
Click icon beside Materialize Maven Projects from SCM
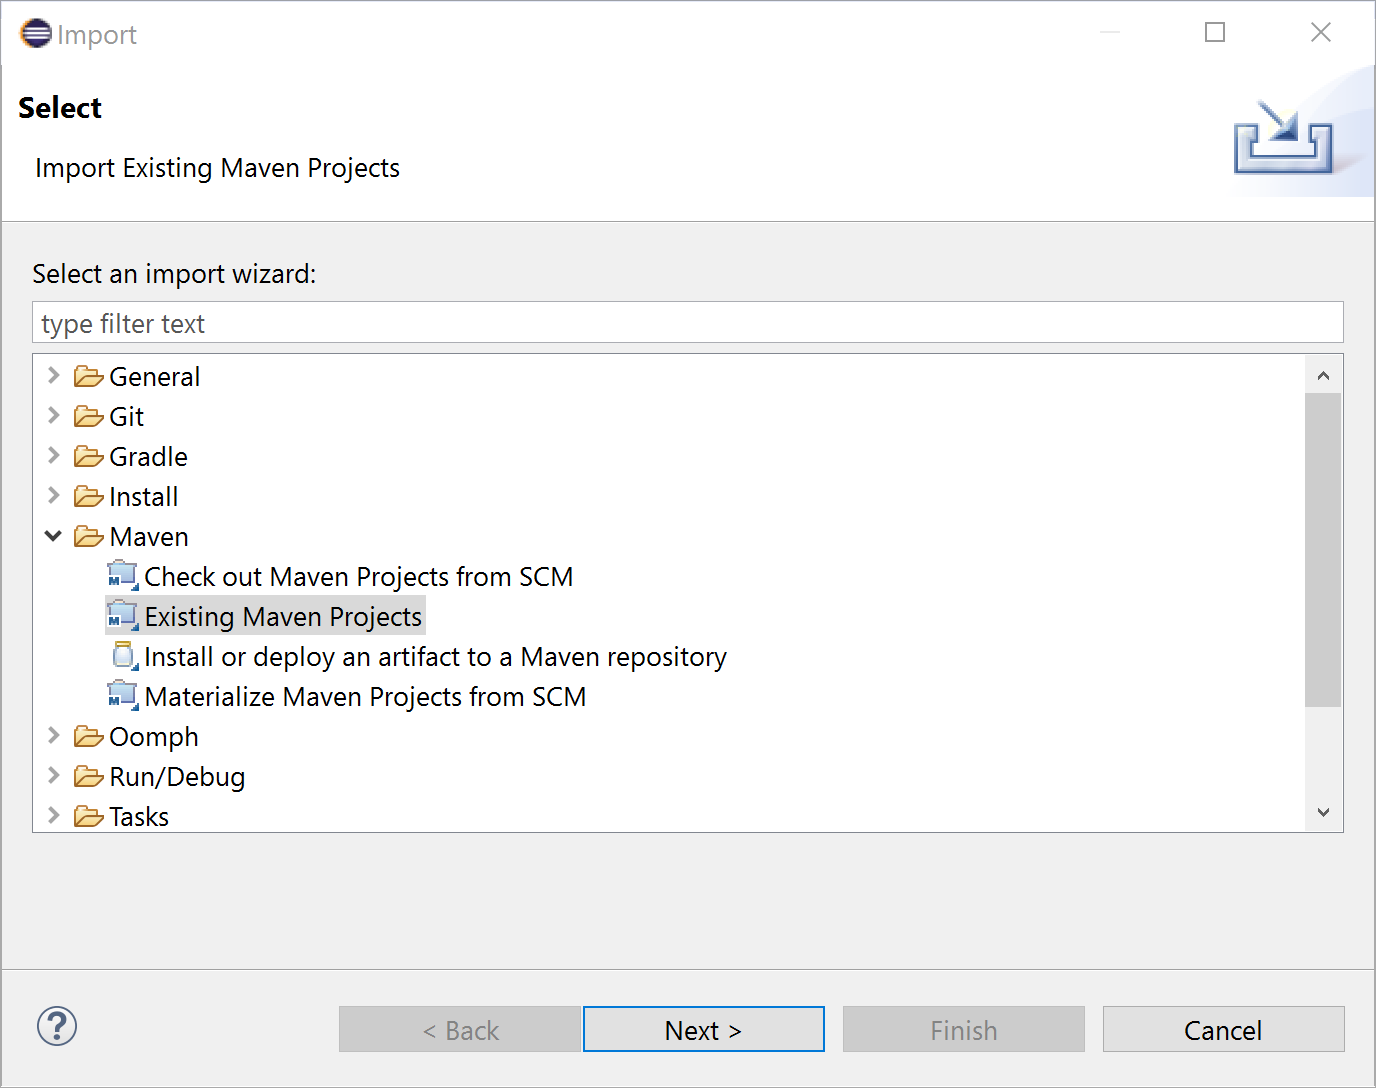coord(123,697)
